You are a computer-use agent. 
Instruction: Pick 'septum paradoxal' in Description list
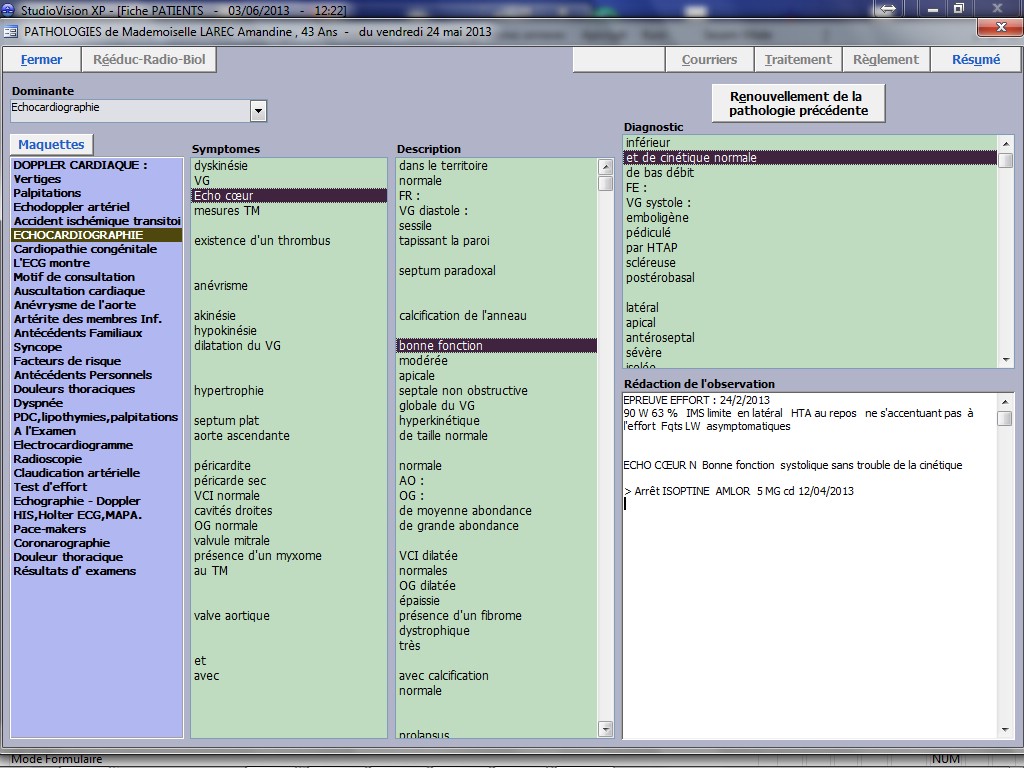click(x=447, y=271)
